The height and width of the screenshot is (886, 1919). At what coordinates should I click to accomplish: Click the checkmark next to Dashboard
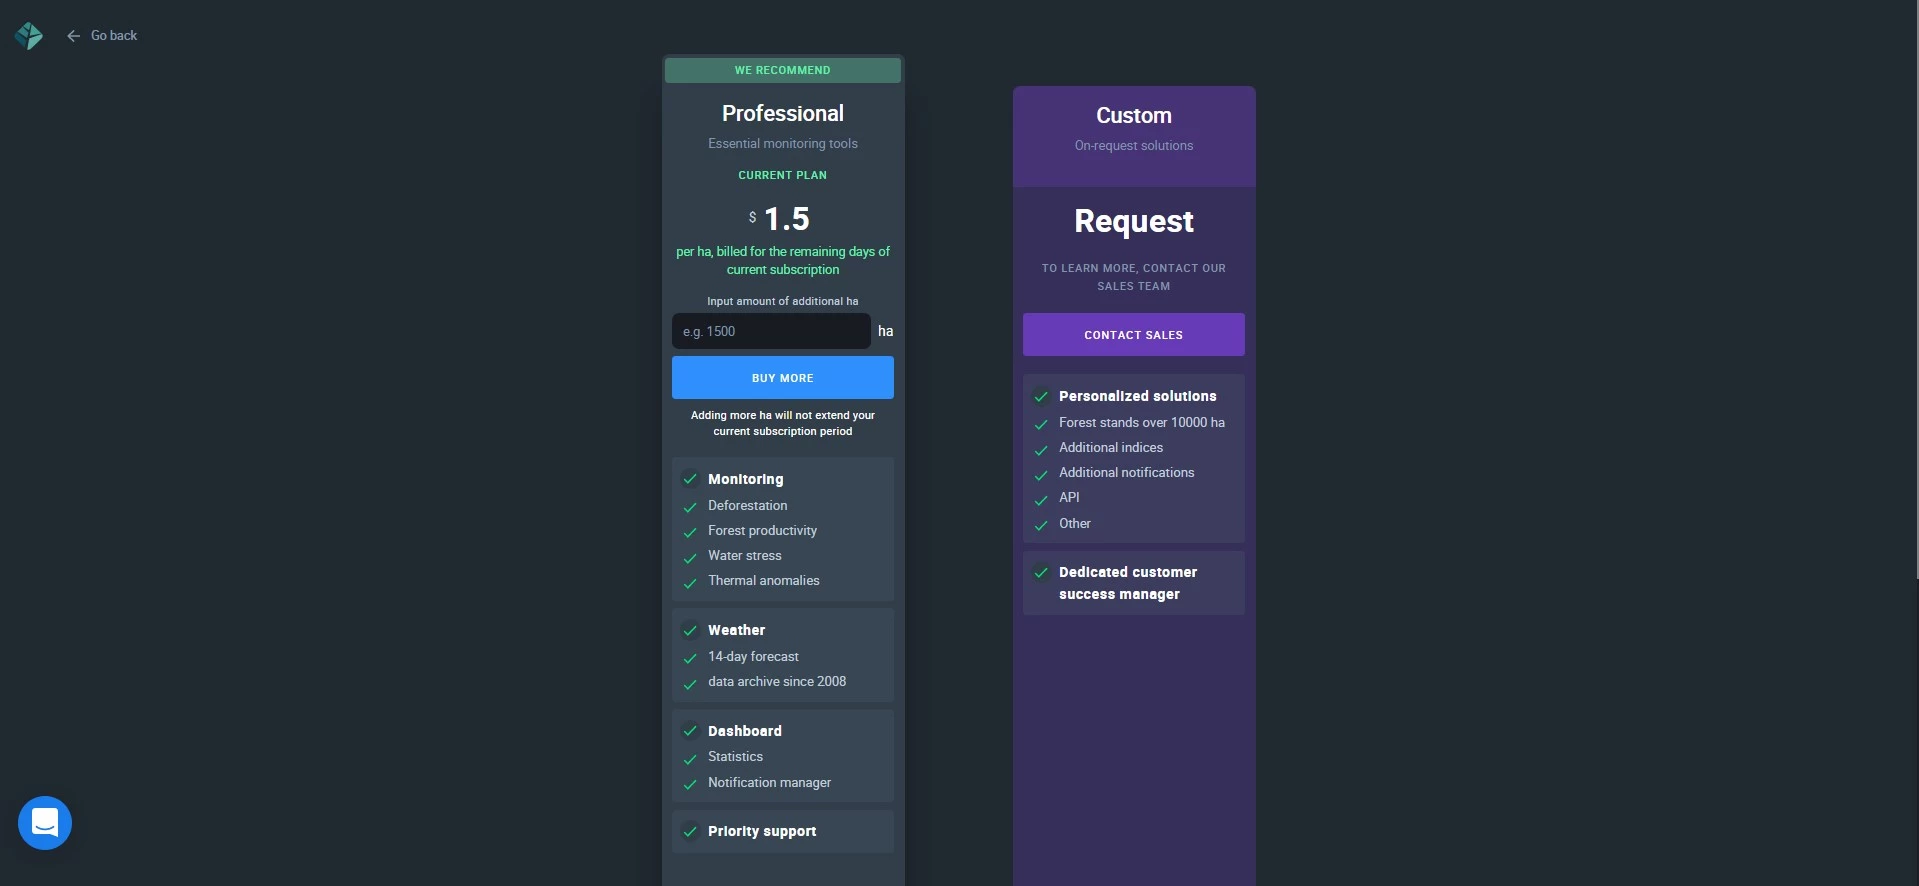690,731
